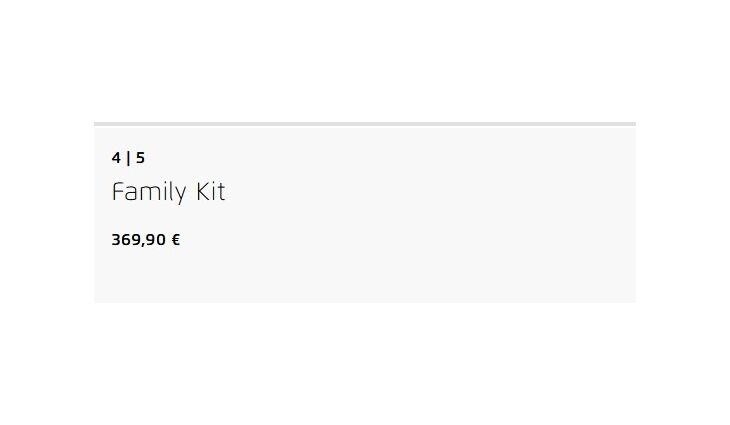Select the 369,90 € price text
This screenshot has width=730, height=425.
[x=146, y=240]
